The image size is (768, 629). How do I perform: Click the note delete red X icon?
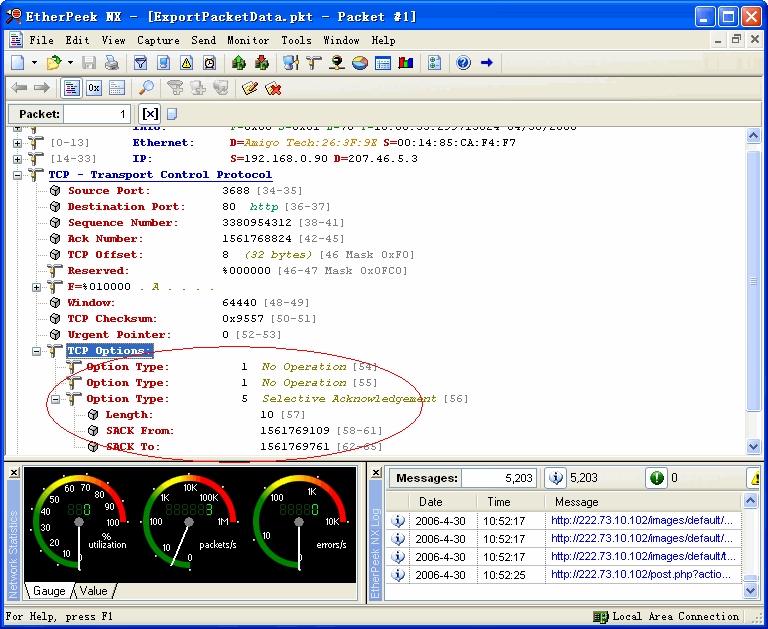tap(273, 88)
